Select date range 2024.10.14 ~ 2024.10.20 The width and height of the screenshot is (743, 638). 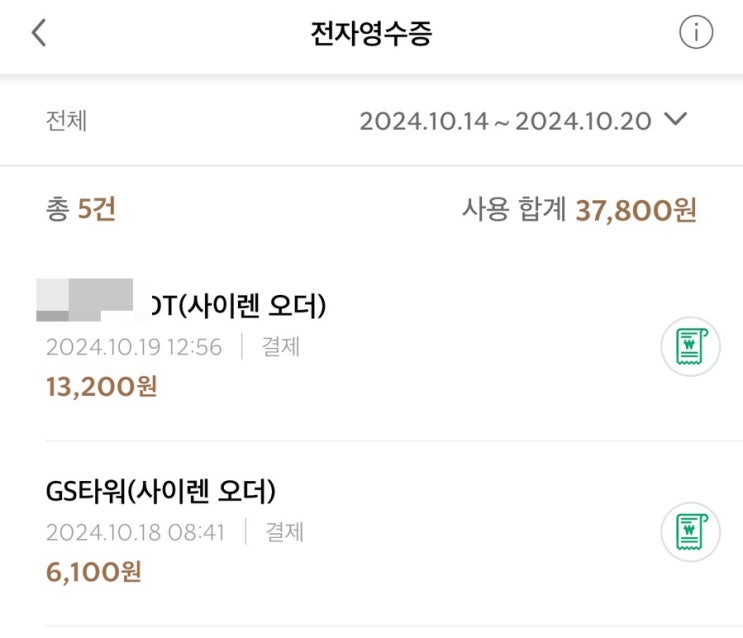(505, 121)
